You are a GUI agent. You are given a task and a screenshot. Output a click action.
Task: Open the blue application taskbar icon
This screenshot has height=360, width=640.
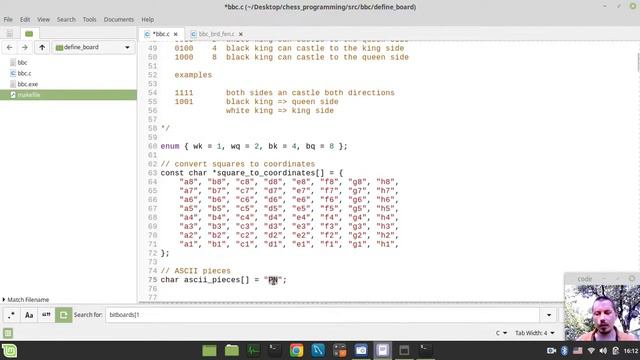tap(318, 350)
